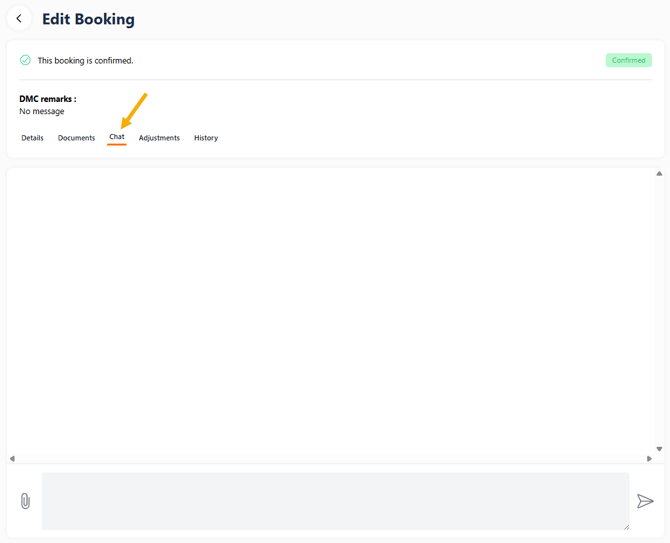Screen dimensions: 670x543
Task: Click the message box resize handle
Action: [626, 527]
